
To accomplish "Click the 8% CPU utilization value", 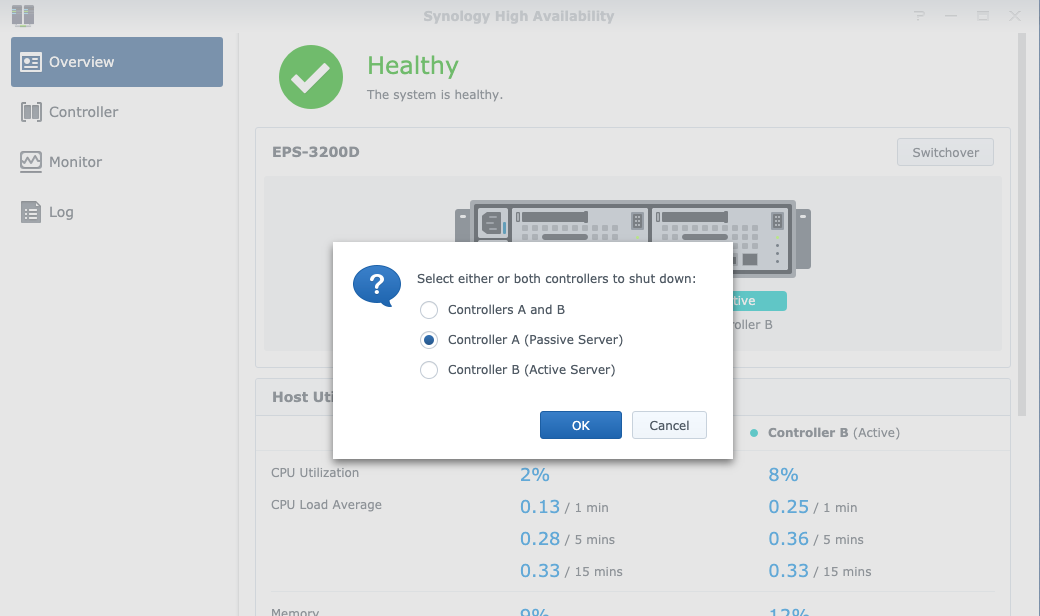I will 783,475.
